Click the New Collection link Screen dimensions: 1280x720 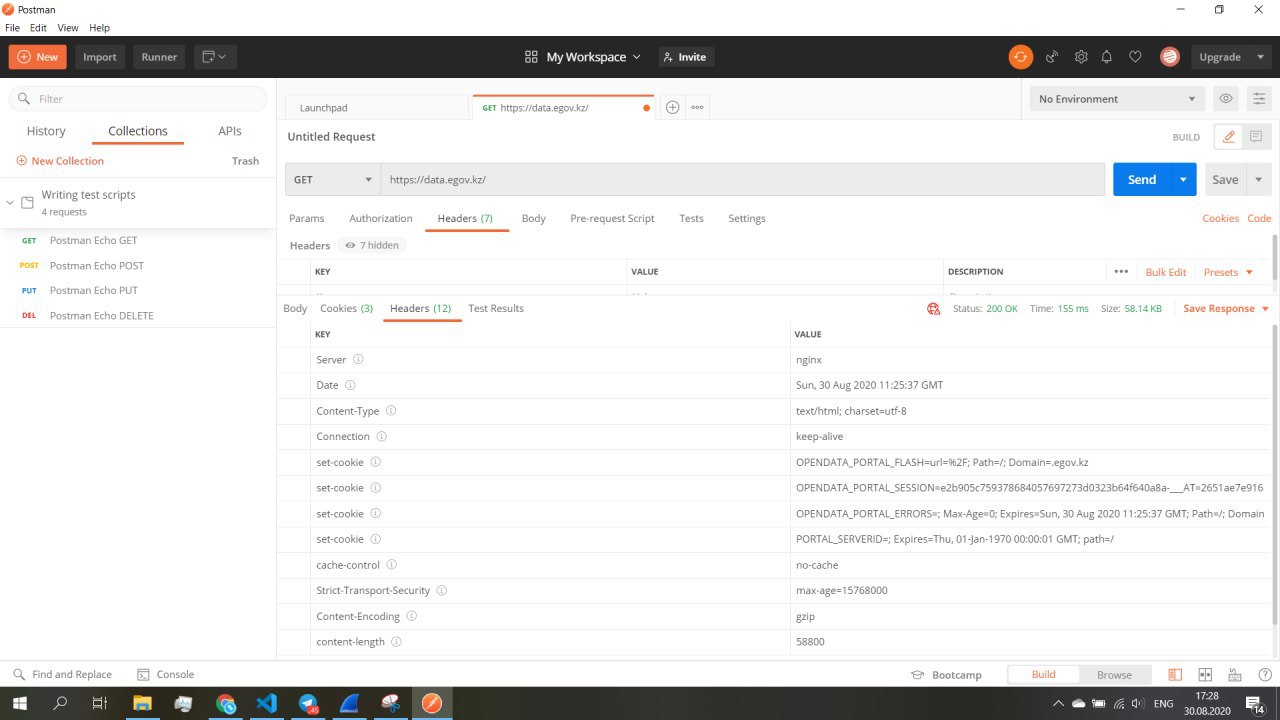[60, 161]
